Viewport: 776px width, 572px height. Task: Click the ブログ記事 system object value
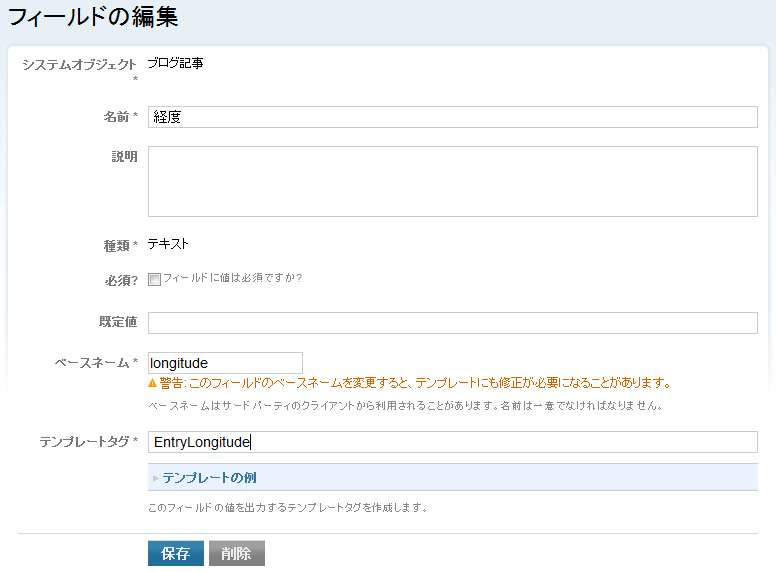pyautogui.click(x=176, y=63)
